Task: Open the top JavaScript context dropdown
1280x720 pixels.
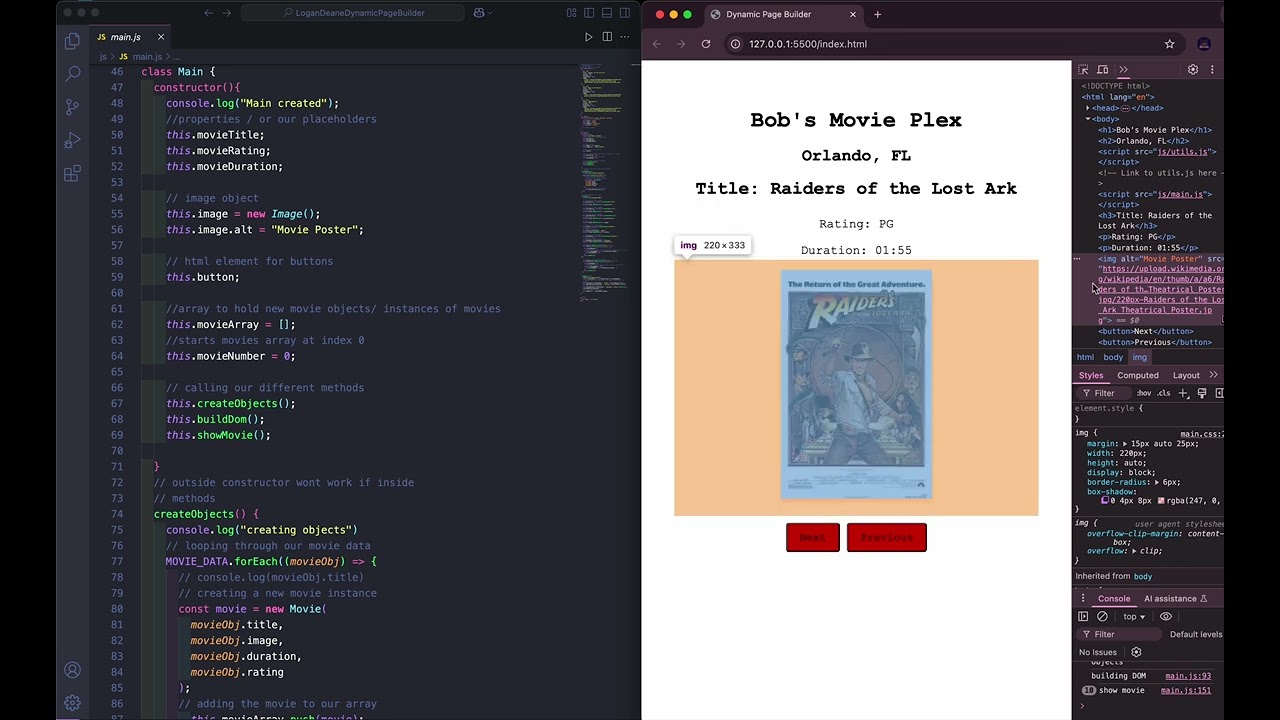Action: point(1132,616)
